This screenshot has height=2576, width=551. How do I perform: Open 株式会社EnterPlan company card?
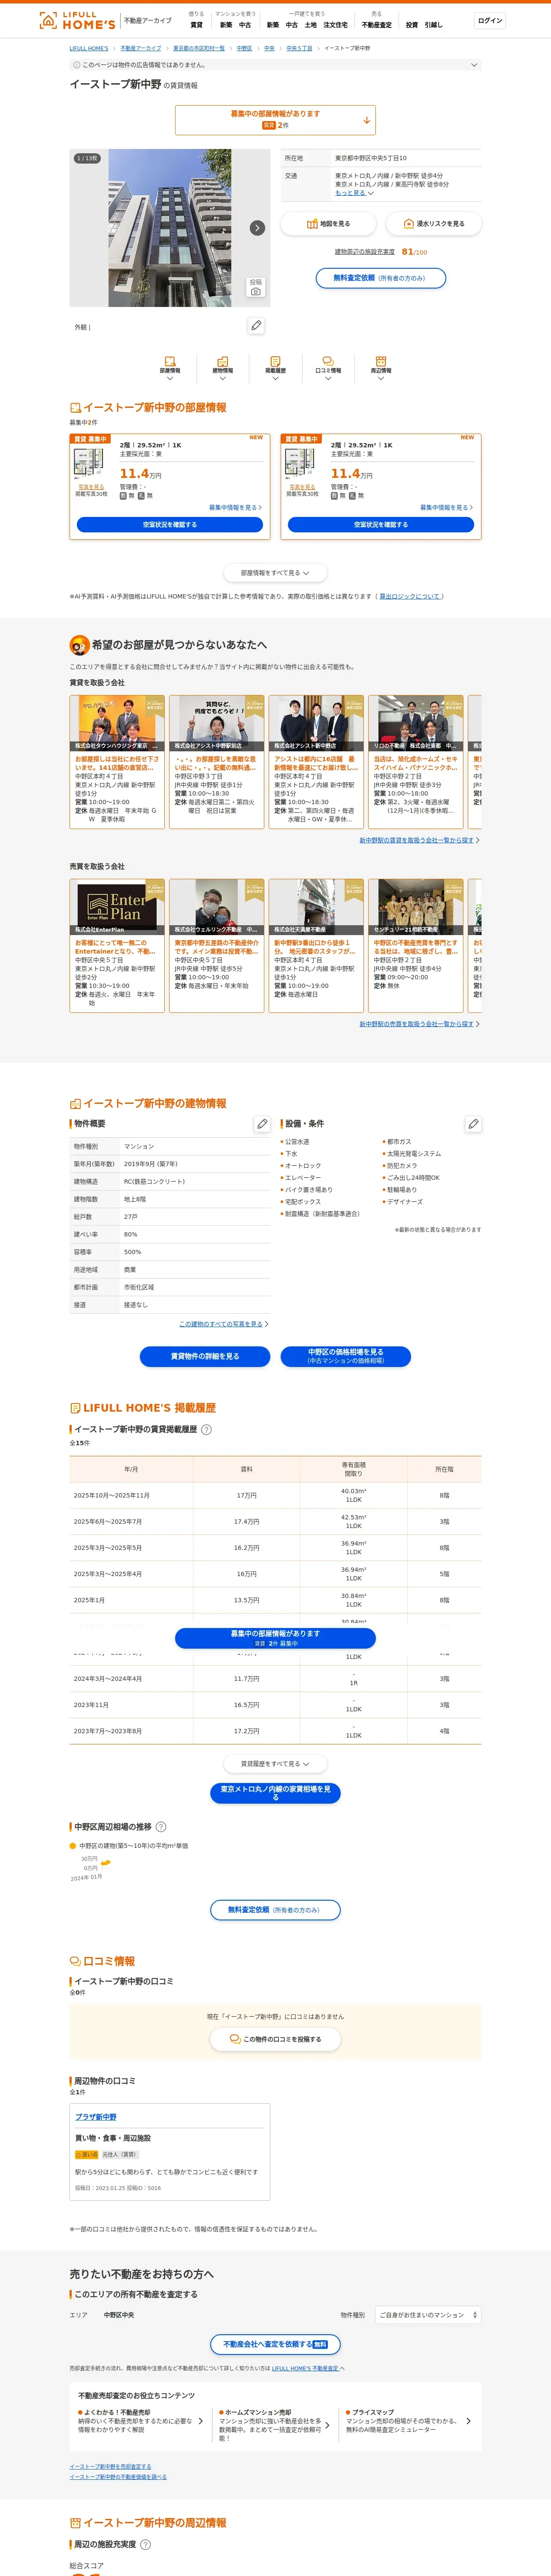click(x=117, y=945)
